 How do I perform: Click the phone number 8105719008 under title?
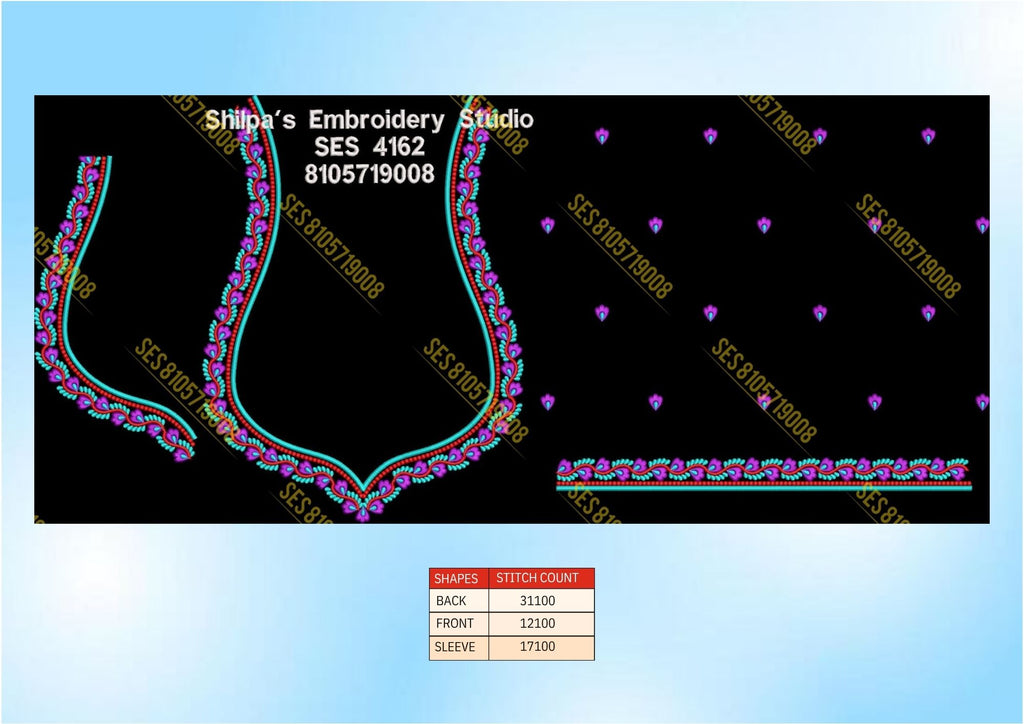[x=370, y=174]
